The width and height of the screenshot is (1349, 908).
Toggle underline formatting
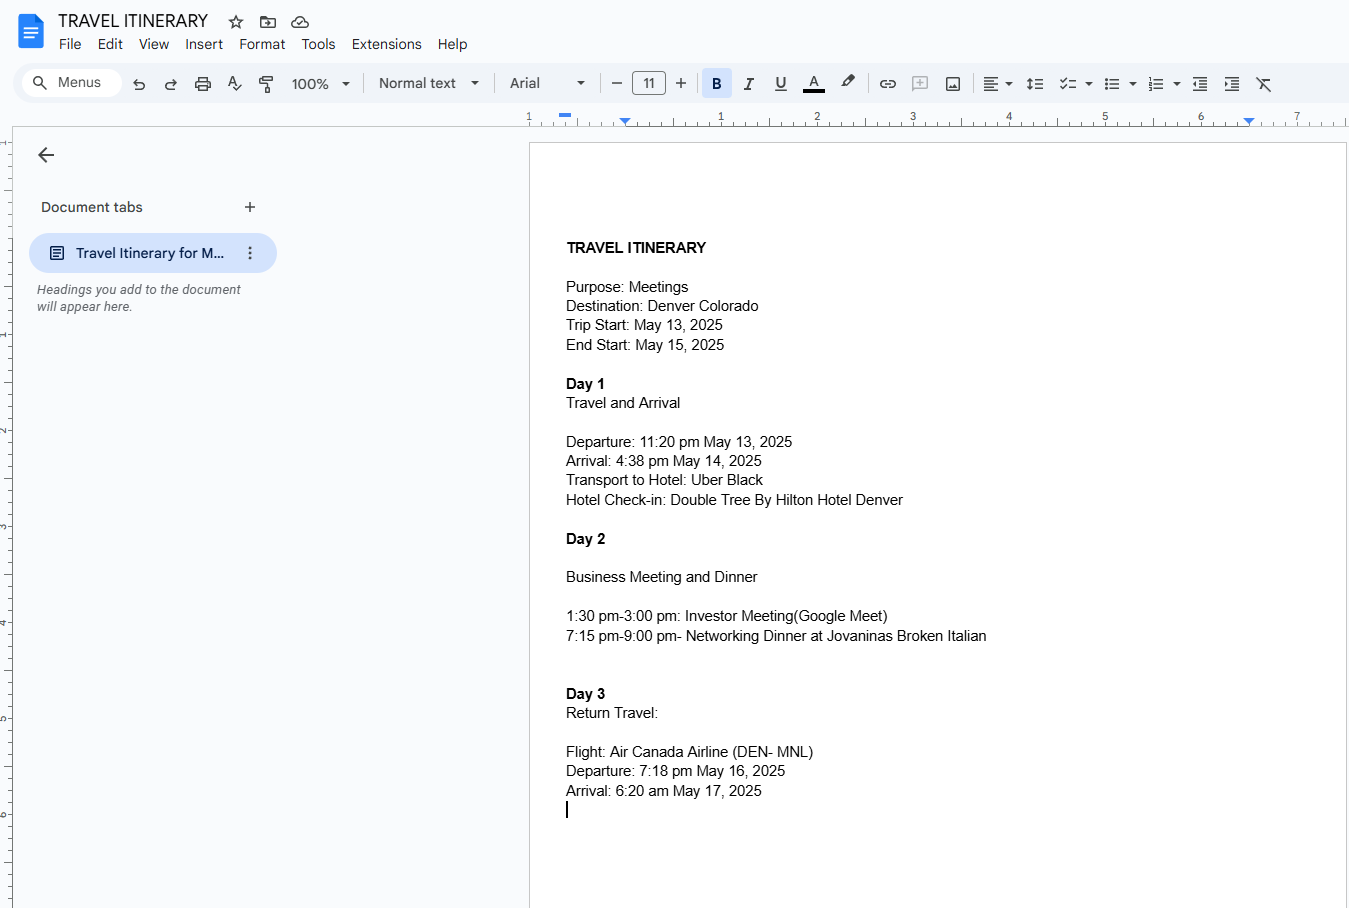781,84
